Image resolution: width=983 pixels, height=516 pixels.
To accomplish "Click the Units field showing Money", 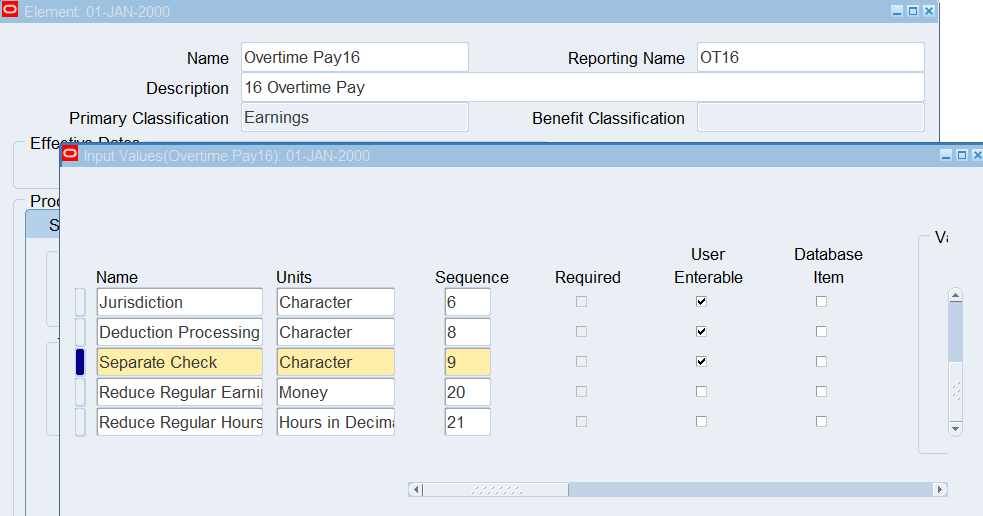I will (x=335, y=392).
